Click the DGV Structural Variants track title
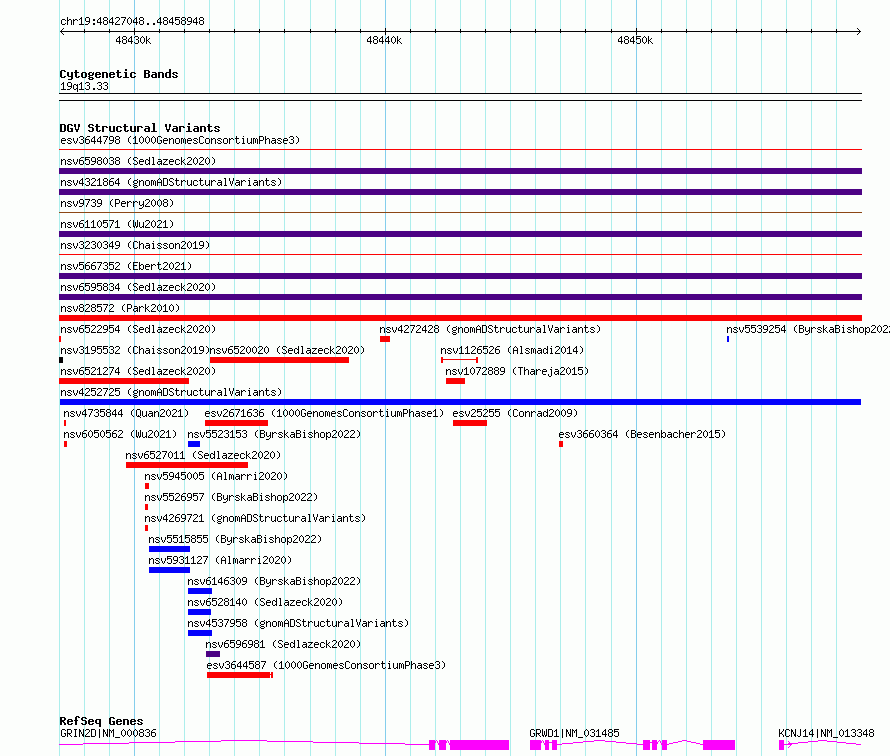This screenshot has height=756, width=890. click(x=140, y=128)
